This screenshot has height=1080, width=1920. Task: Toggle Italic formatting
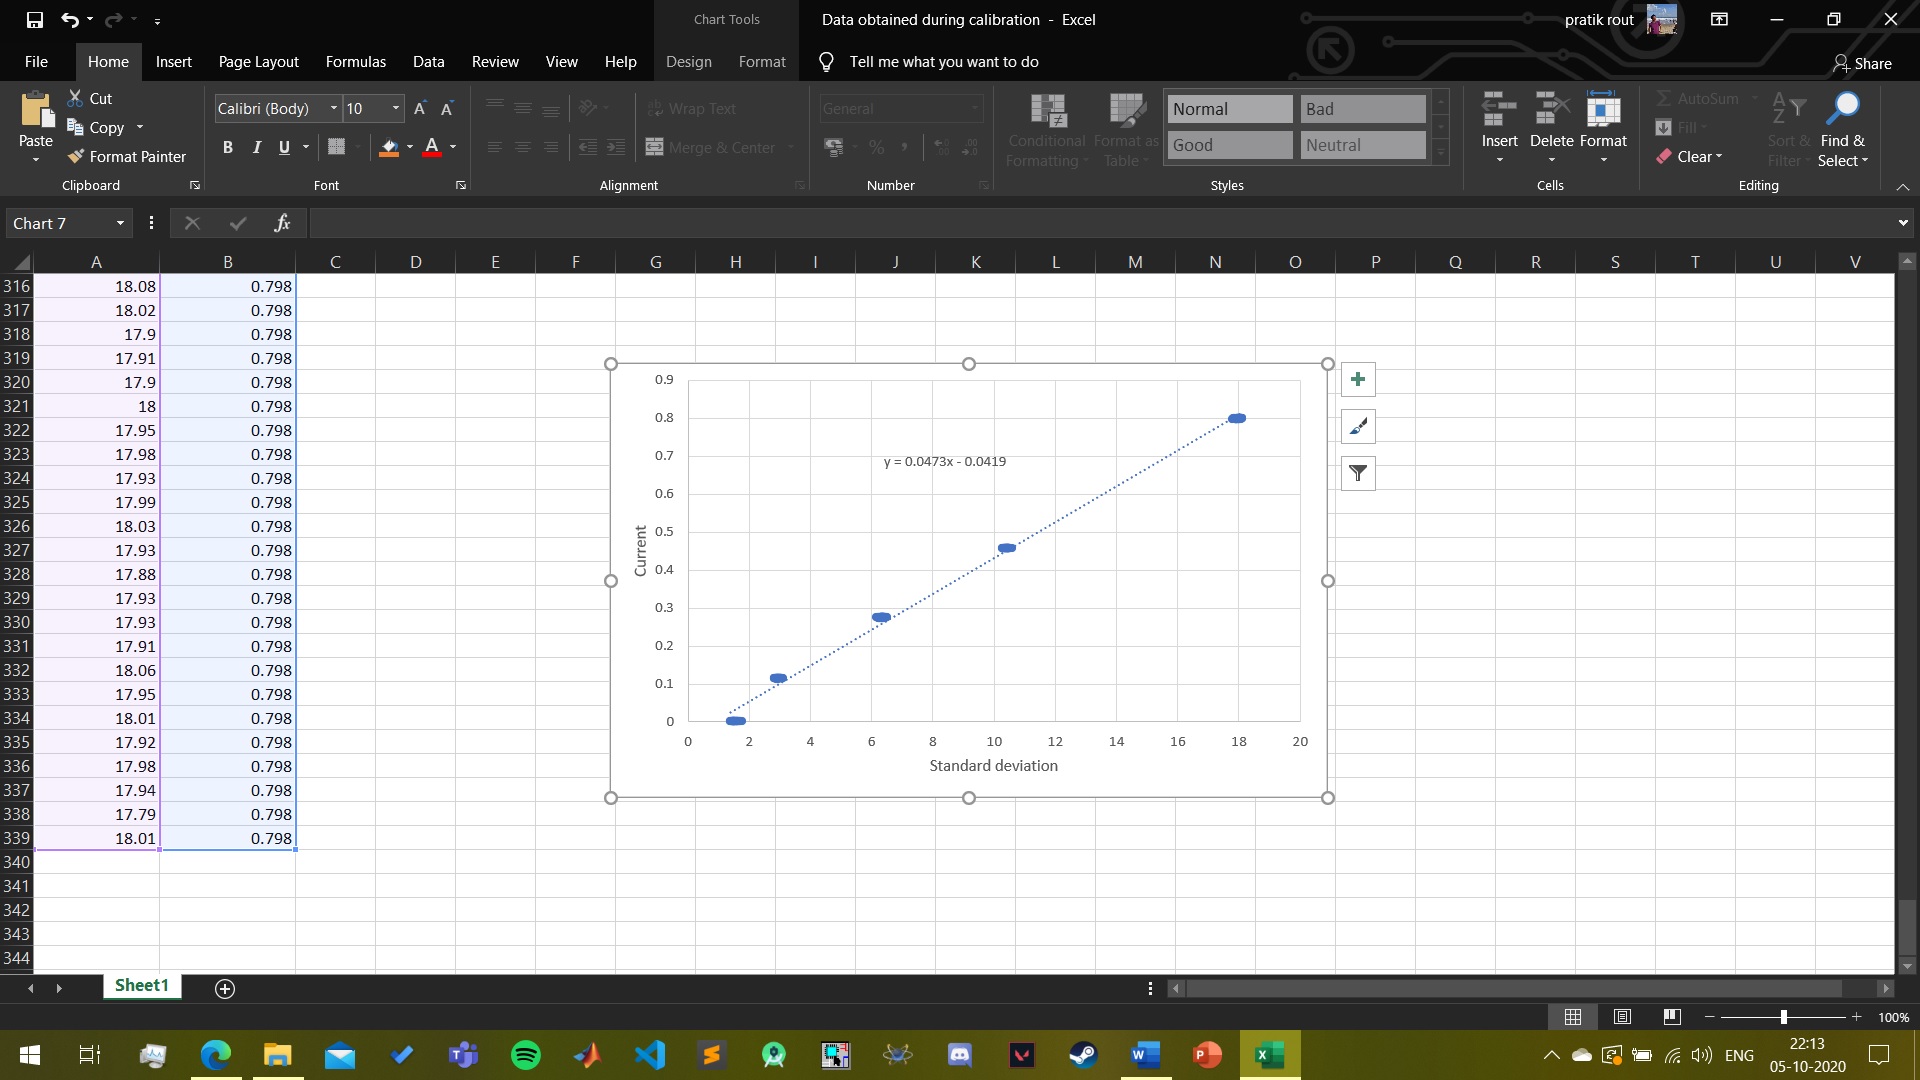coord(256,147)
